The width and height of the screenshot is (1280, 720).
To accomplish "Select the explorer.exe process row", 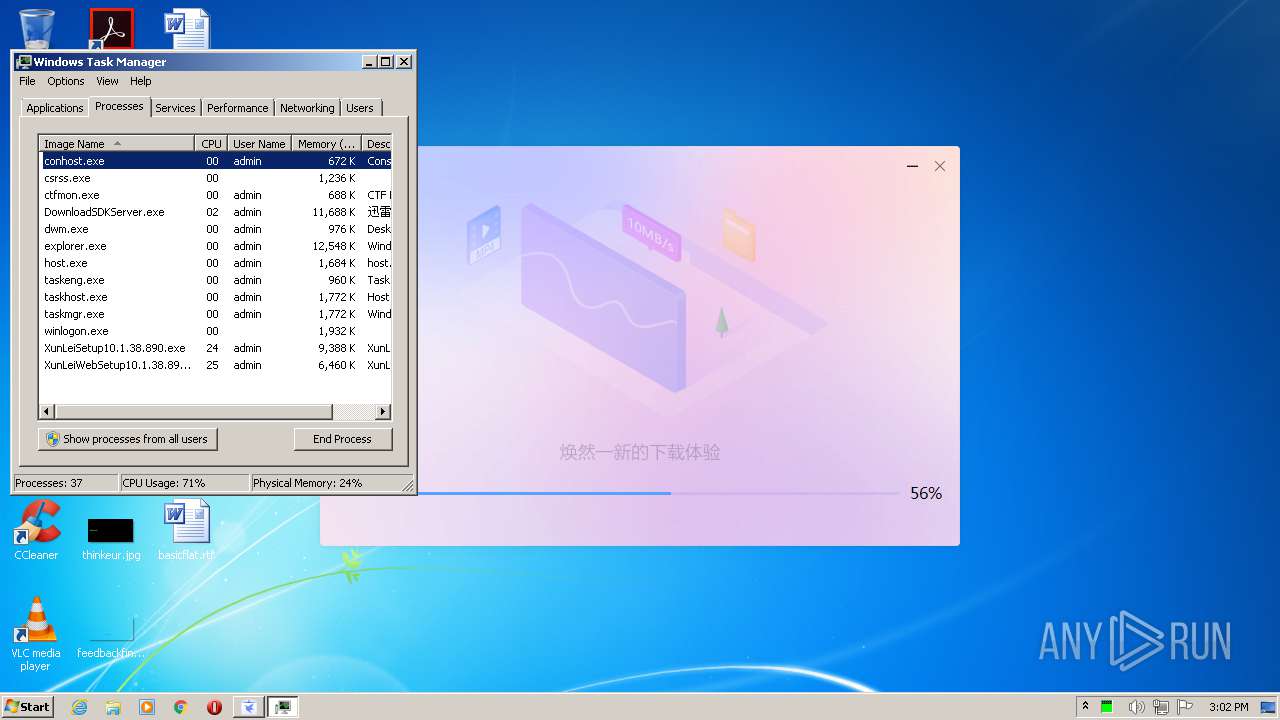I will (216, 246).
